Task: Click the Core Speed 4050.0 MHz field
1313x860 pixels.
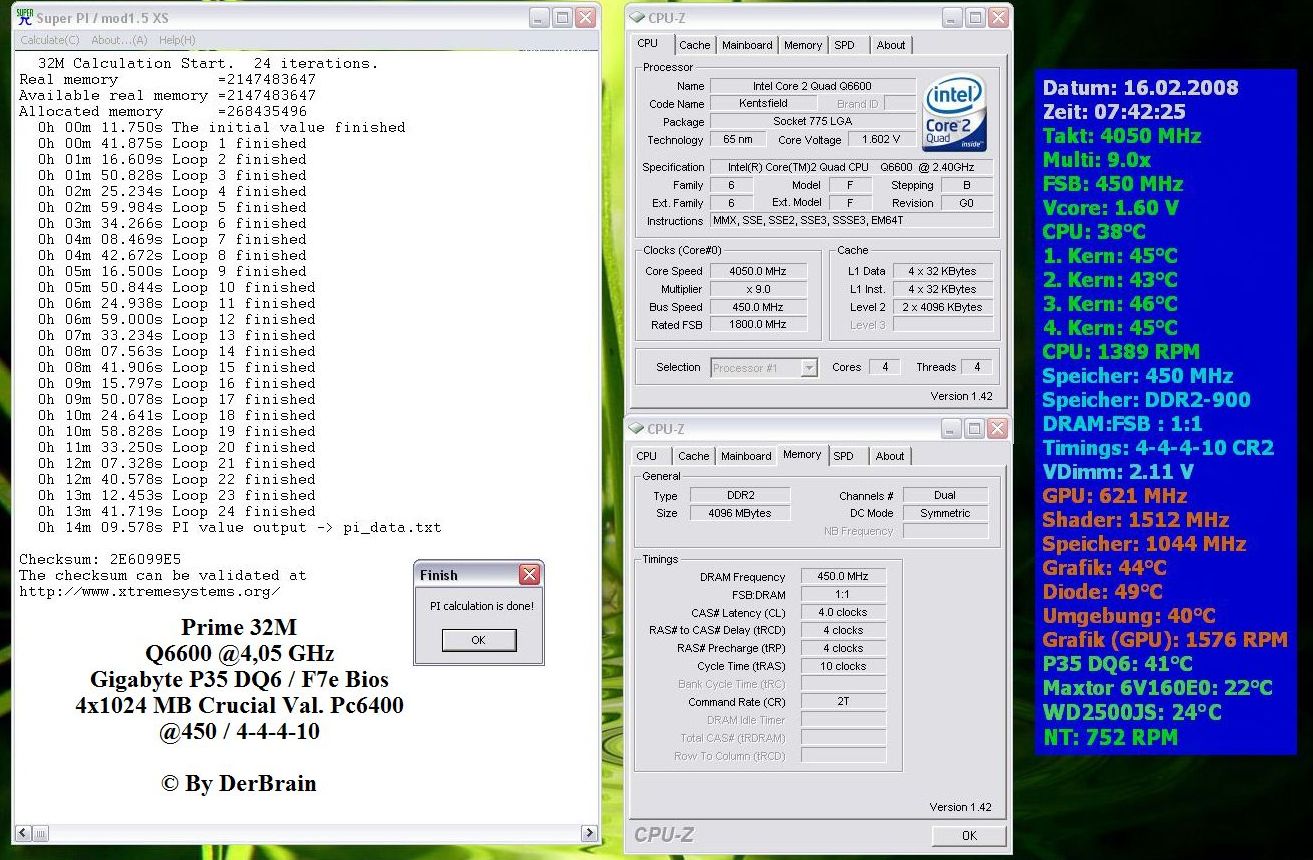Action: coord(757,271)
